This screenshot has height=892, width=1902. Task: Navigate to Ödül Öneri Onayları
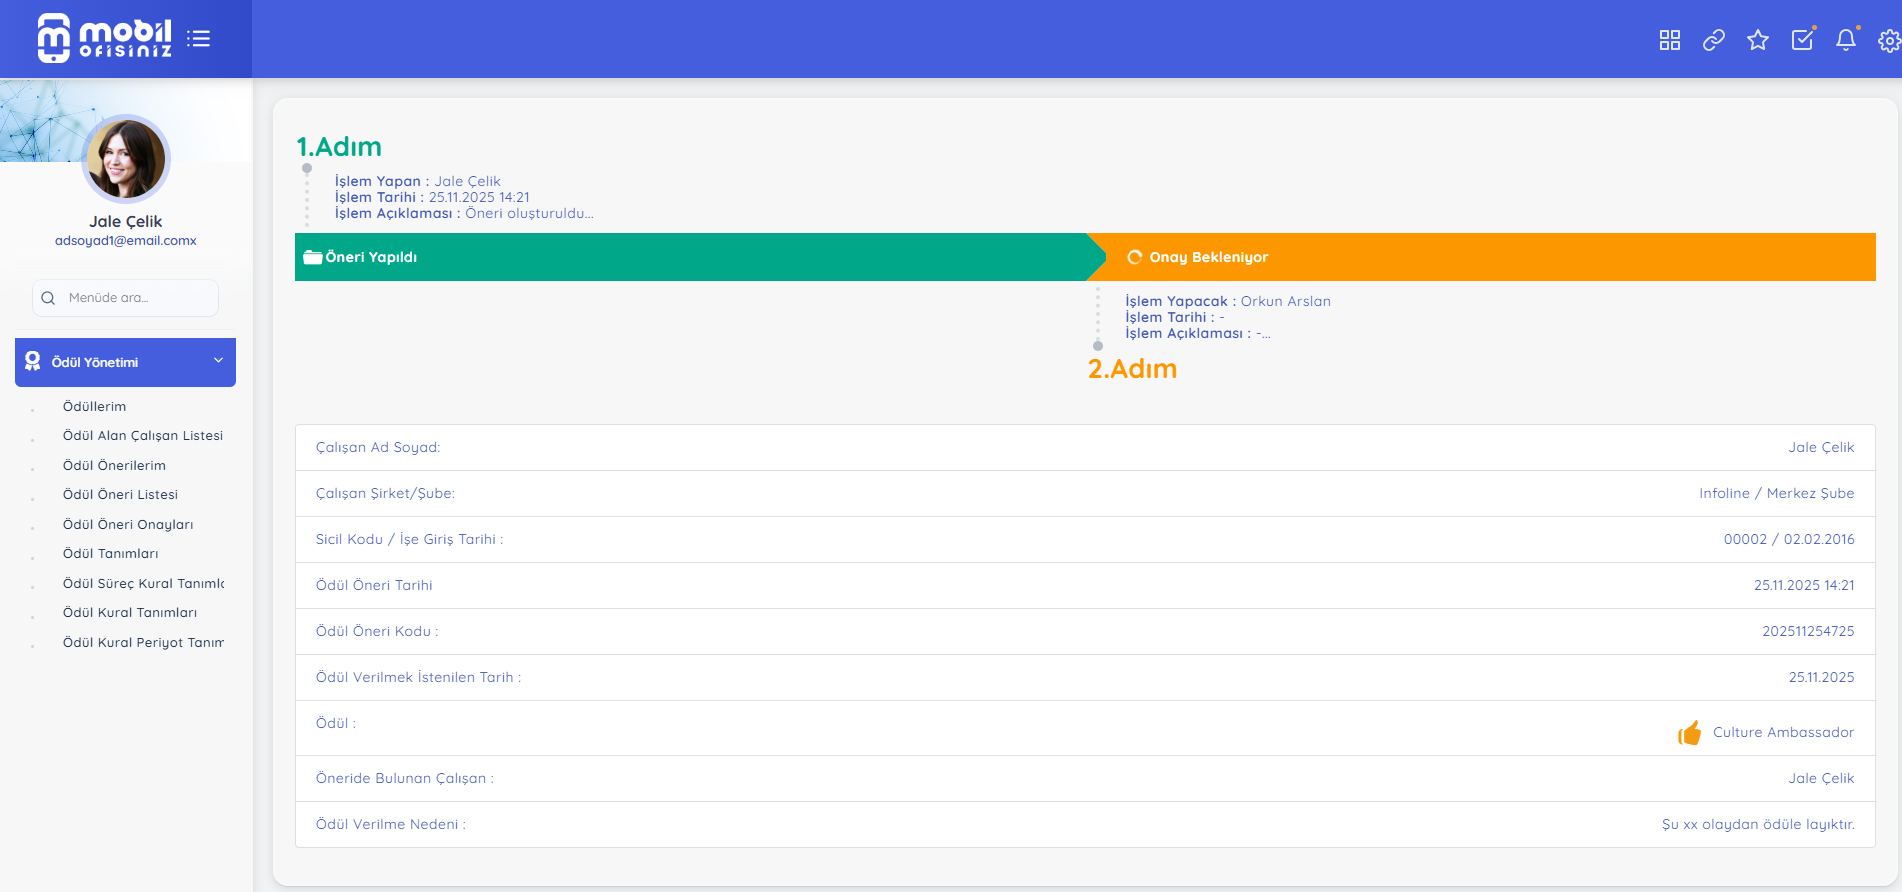coord(128,524)
